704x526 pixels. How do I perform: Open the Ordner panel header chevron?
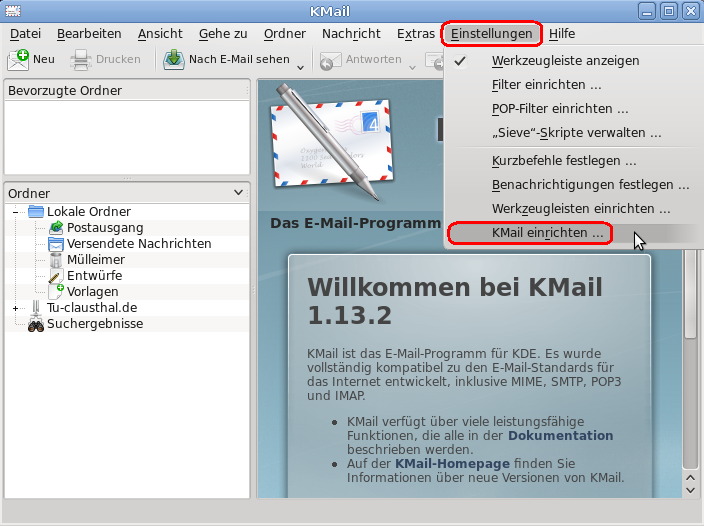click(x=238, y=193)
